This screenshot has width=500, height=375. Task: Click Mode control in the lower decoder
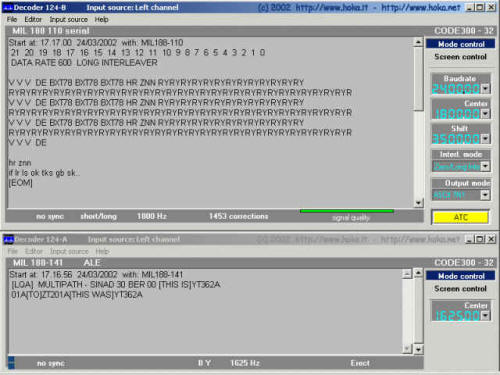coord(461,276)
